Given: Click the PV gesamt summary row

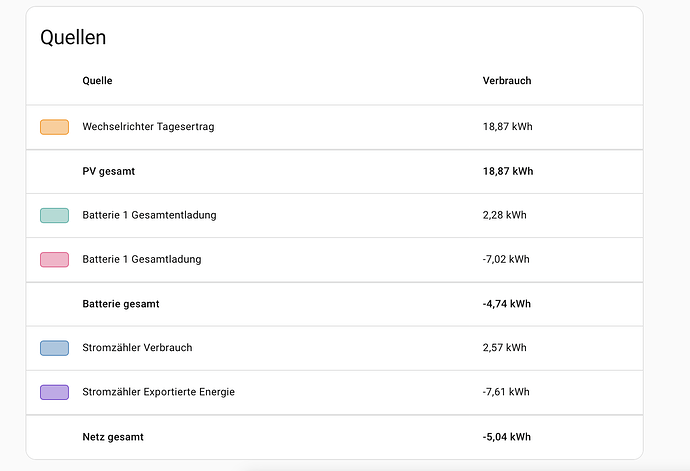Looking at the screenshot, I should tap(334, 171).
